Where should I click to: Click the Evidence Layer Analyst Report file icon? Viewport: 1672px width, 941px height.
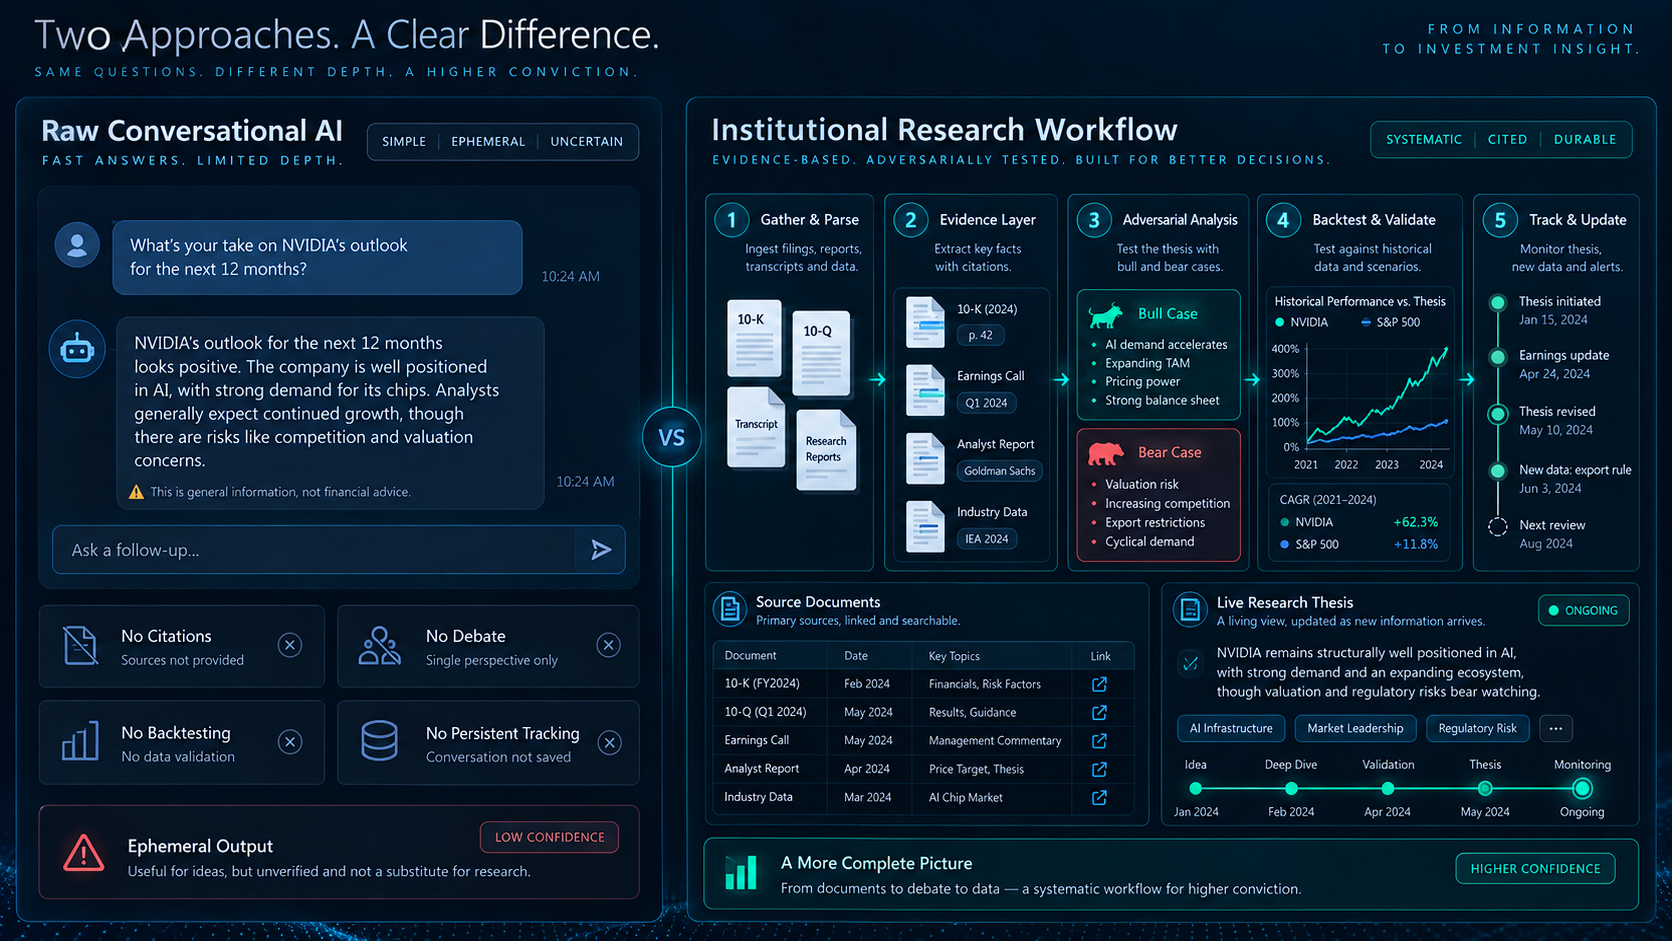tap(925, 458)
